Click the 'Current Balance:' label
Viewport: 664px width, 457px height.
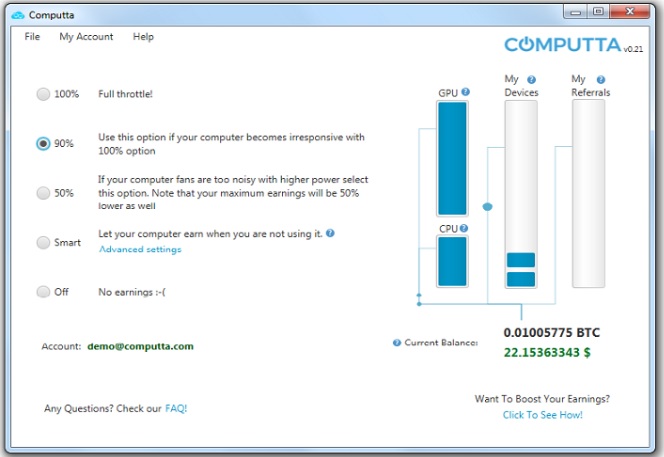click(441, 343)
